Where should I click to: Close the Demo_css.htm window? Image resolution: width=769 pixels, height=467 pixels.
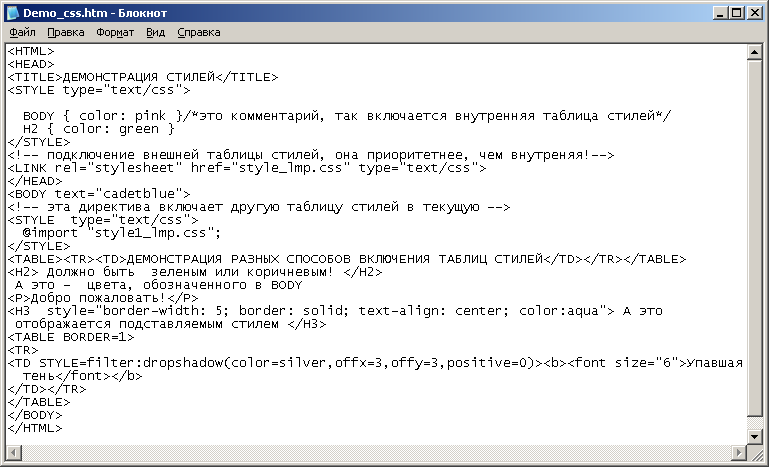click(x=754, y=13)
